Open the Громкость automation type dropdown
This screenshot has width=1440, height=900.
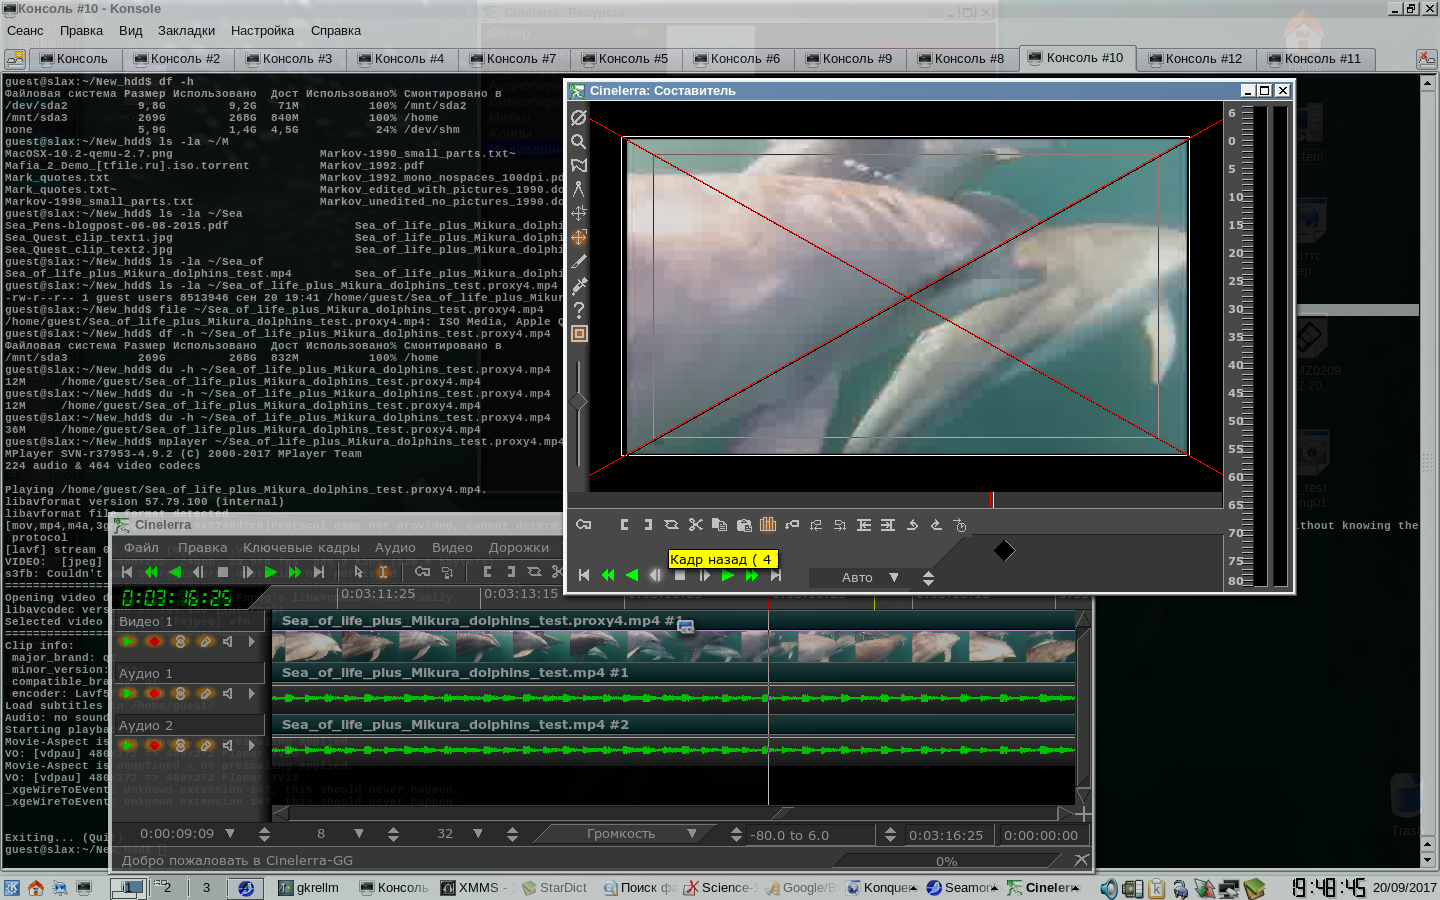click(x=691, y=834)
